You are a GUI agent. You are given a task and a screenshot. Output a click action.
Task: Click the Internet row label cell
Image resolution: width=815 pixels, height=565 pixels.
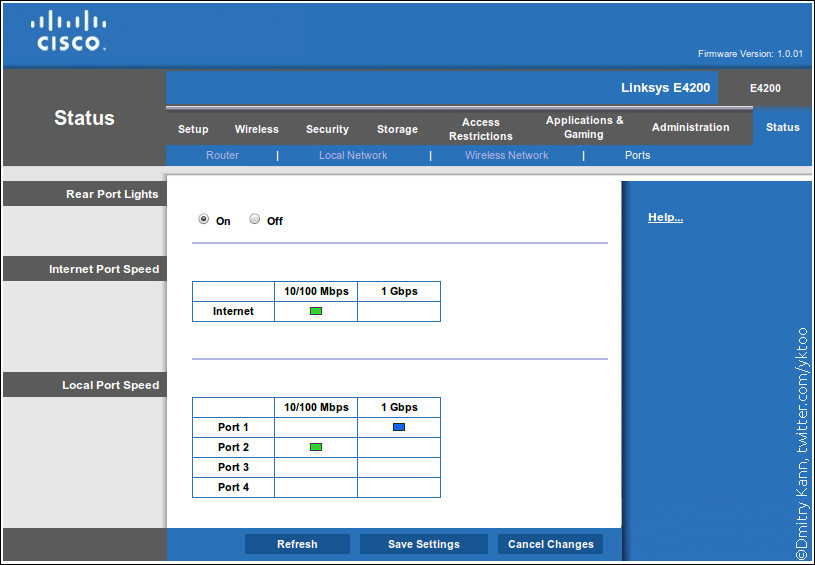(x=233, y=311)
